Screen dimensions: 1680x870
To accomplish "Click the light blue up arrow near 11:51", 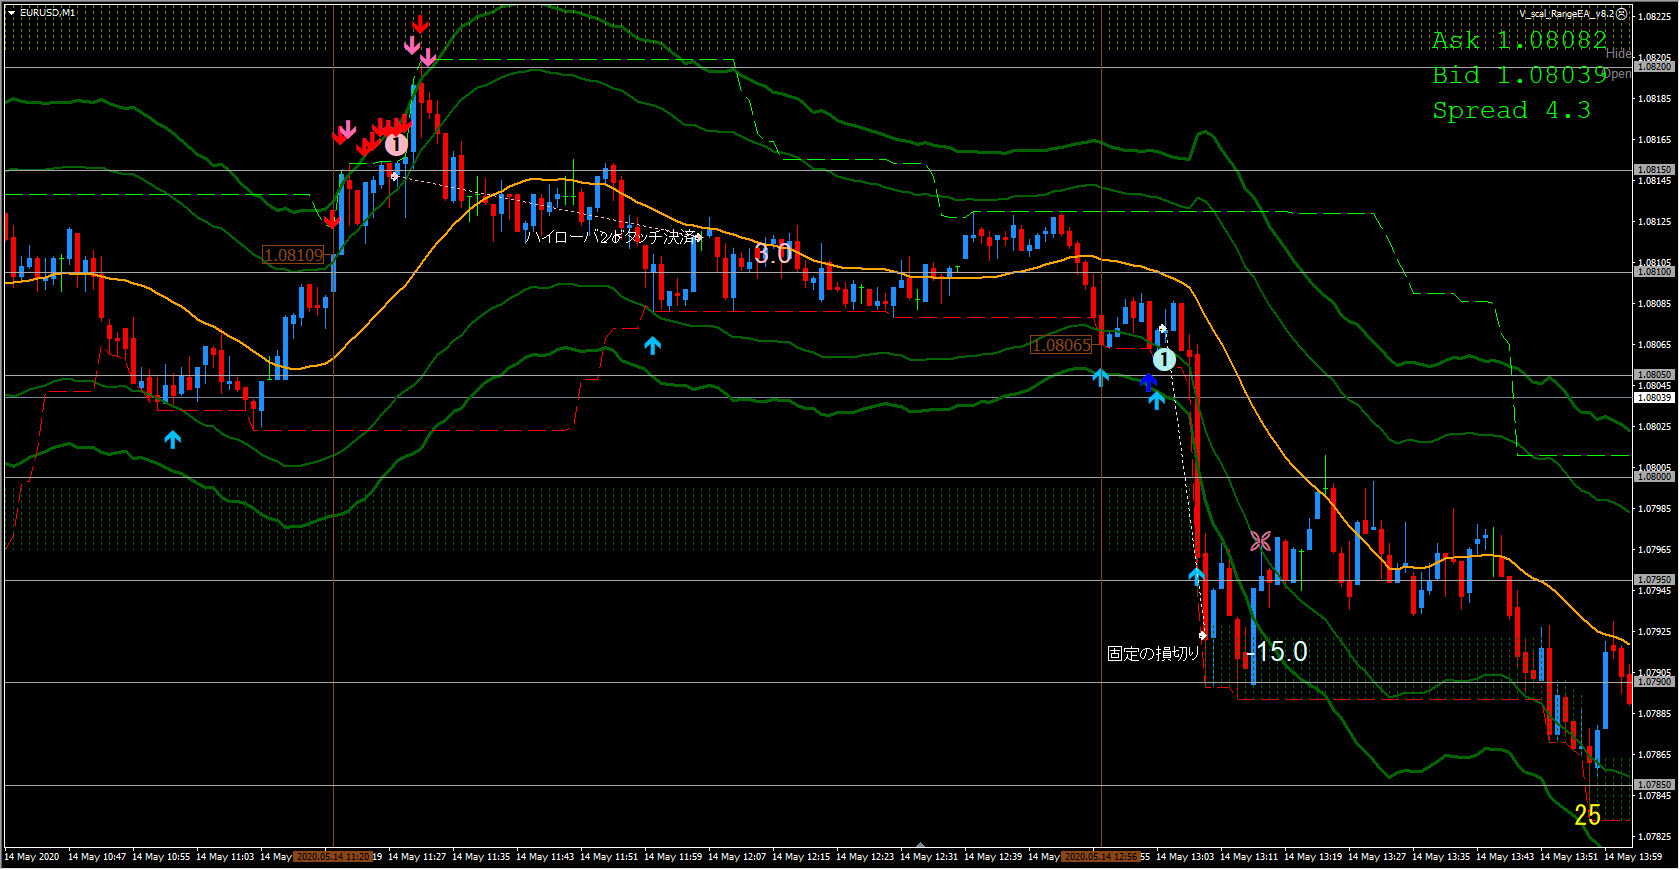I will pos(652,346).
